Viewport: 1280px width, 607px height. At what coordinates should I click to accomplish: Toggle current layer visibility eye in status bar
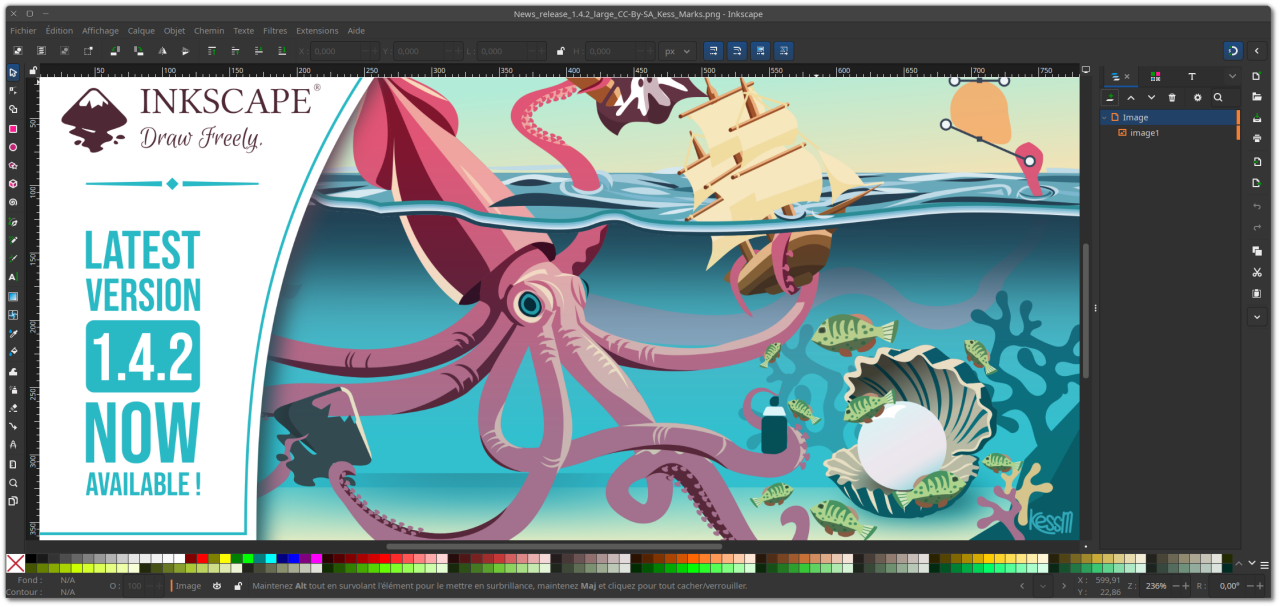[x=217, y=586]
